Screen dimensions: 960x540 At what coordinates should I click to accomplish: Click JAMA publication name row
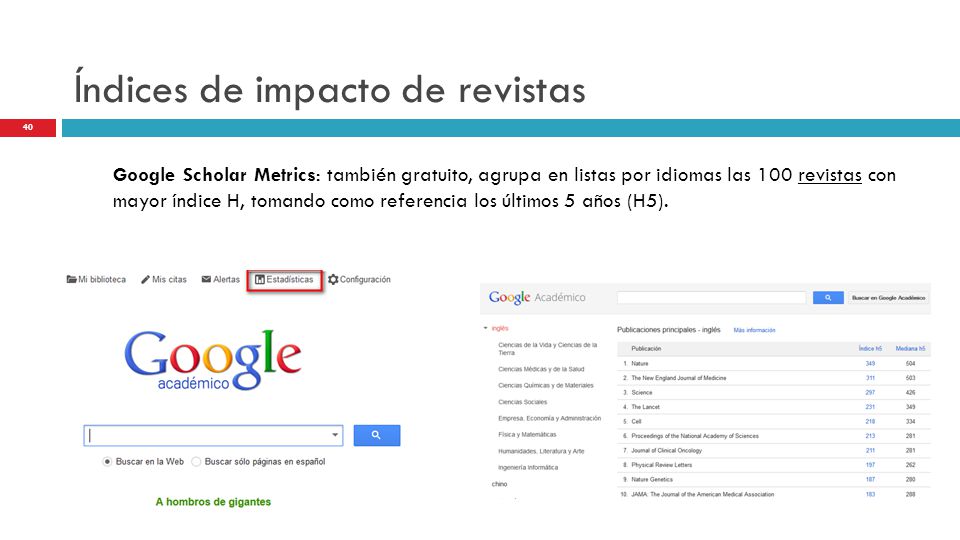pos(703,495)
